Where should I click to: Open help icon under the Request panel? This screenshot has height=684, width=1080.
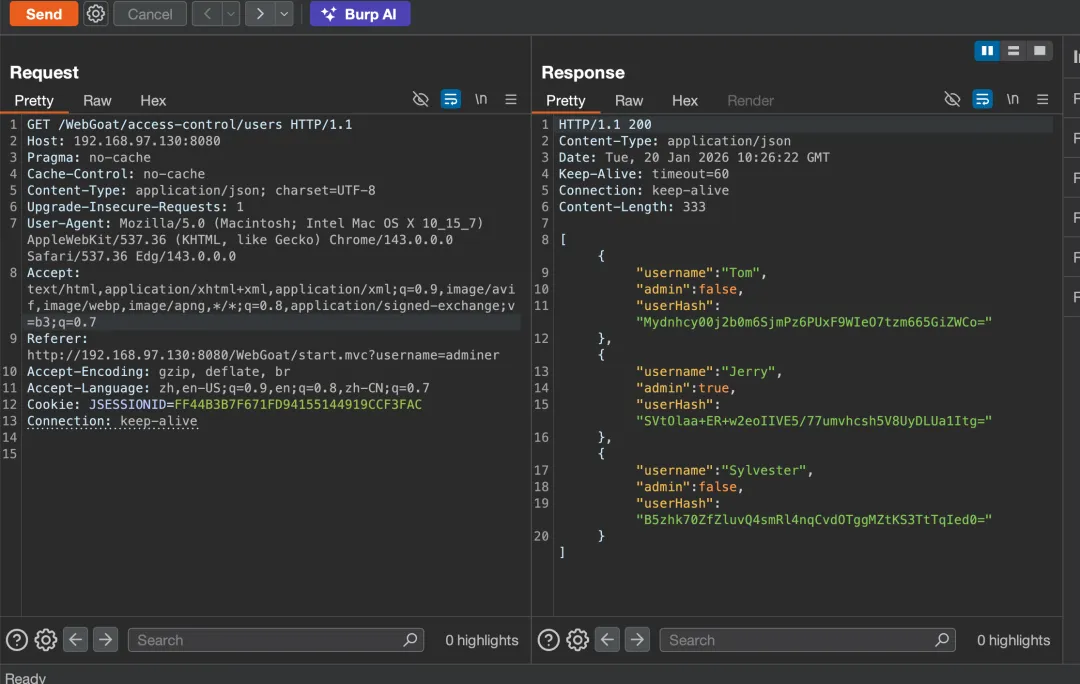17,640
